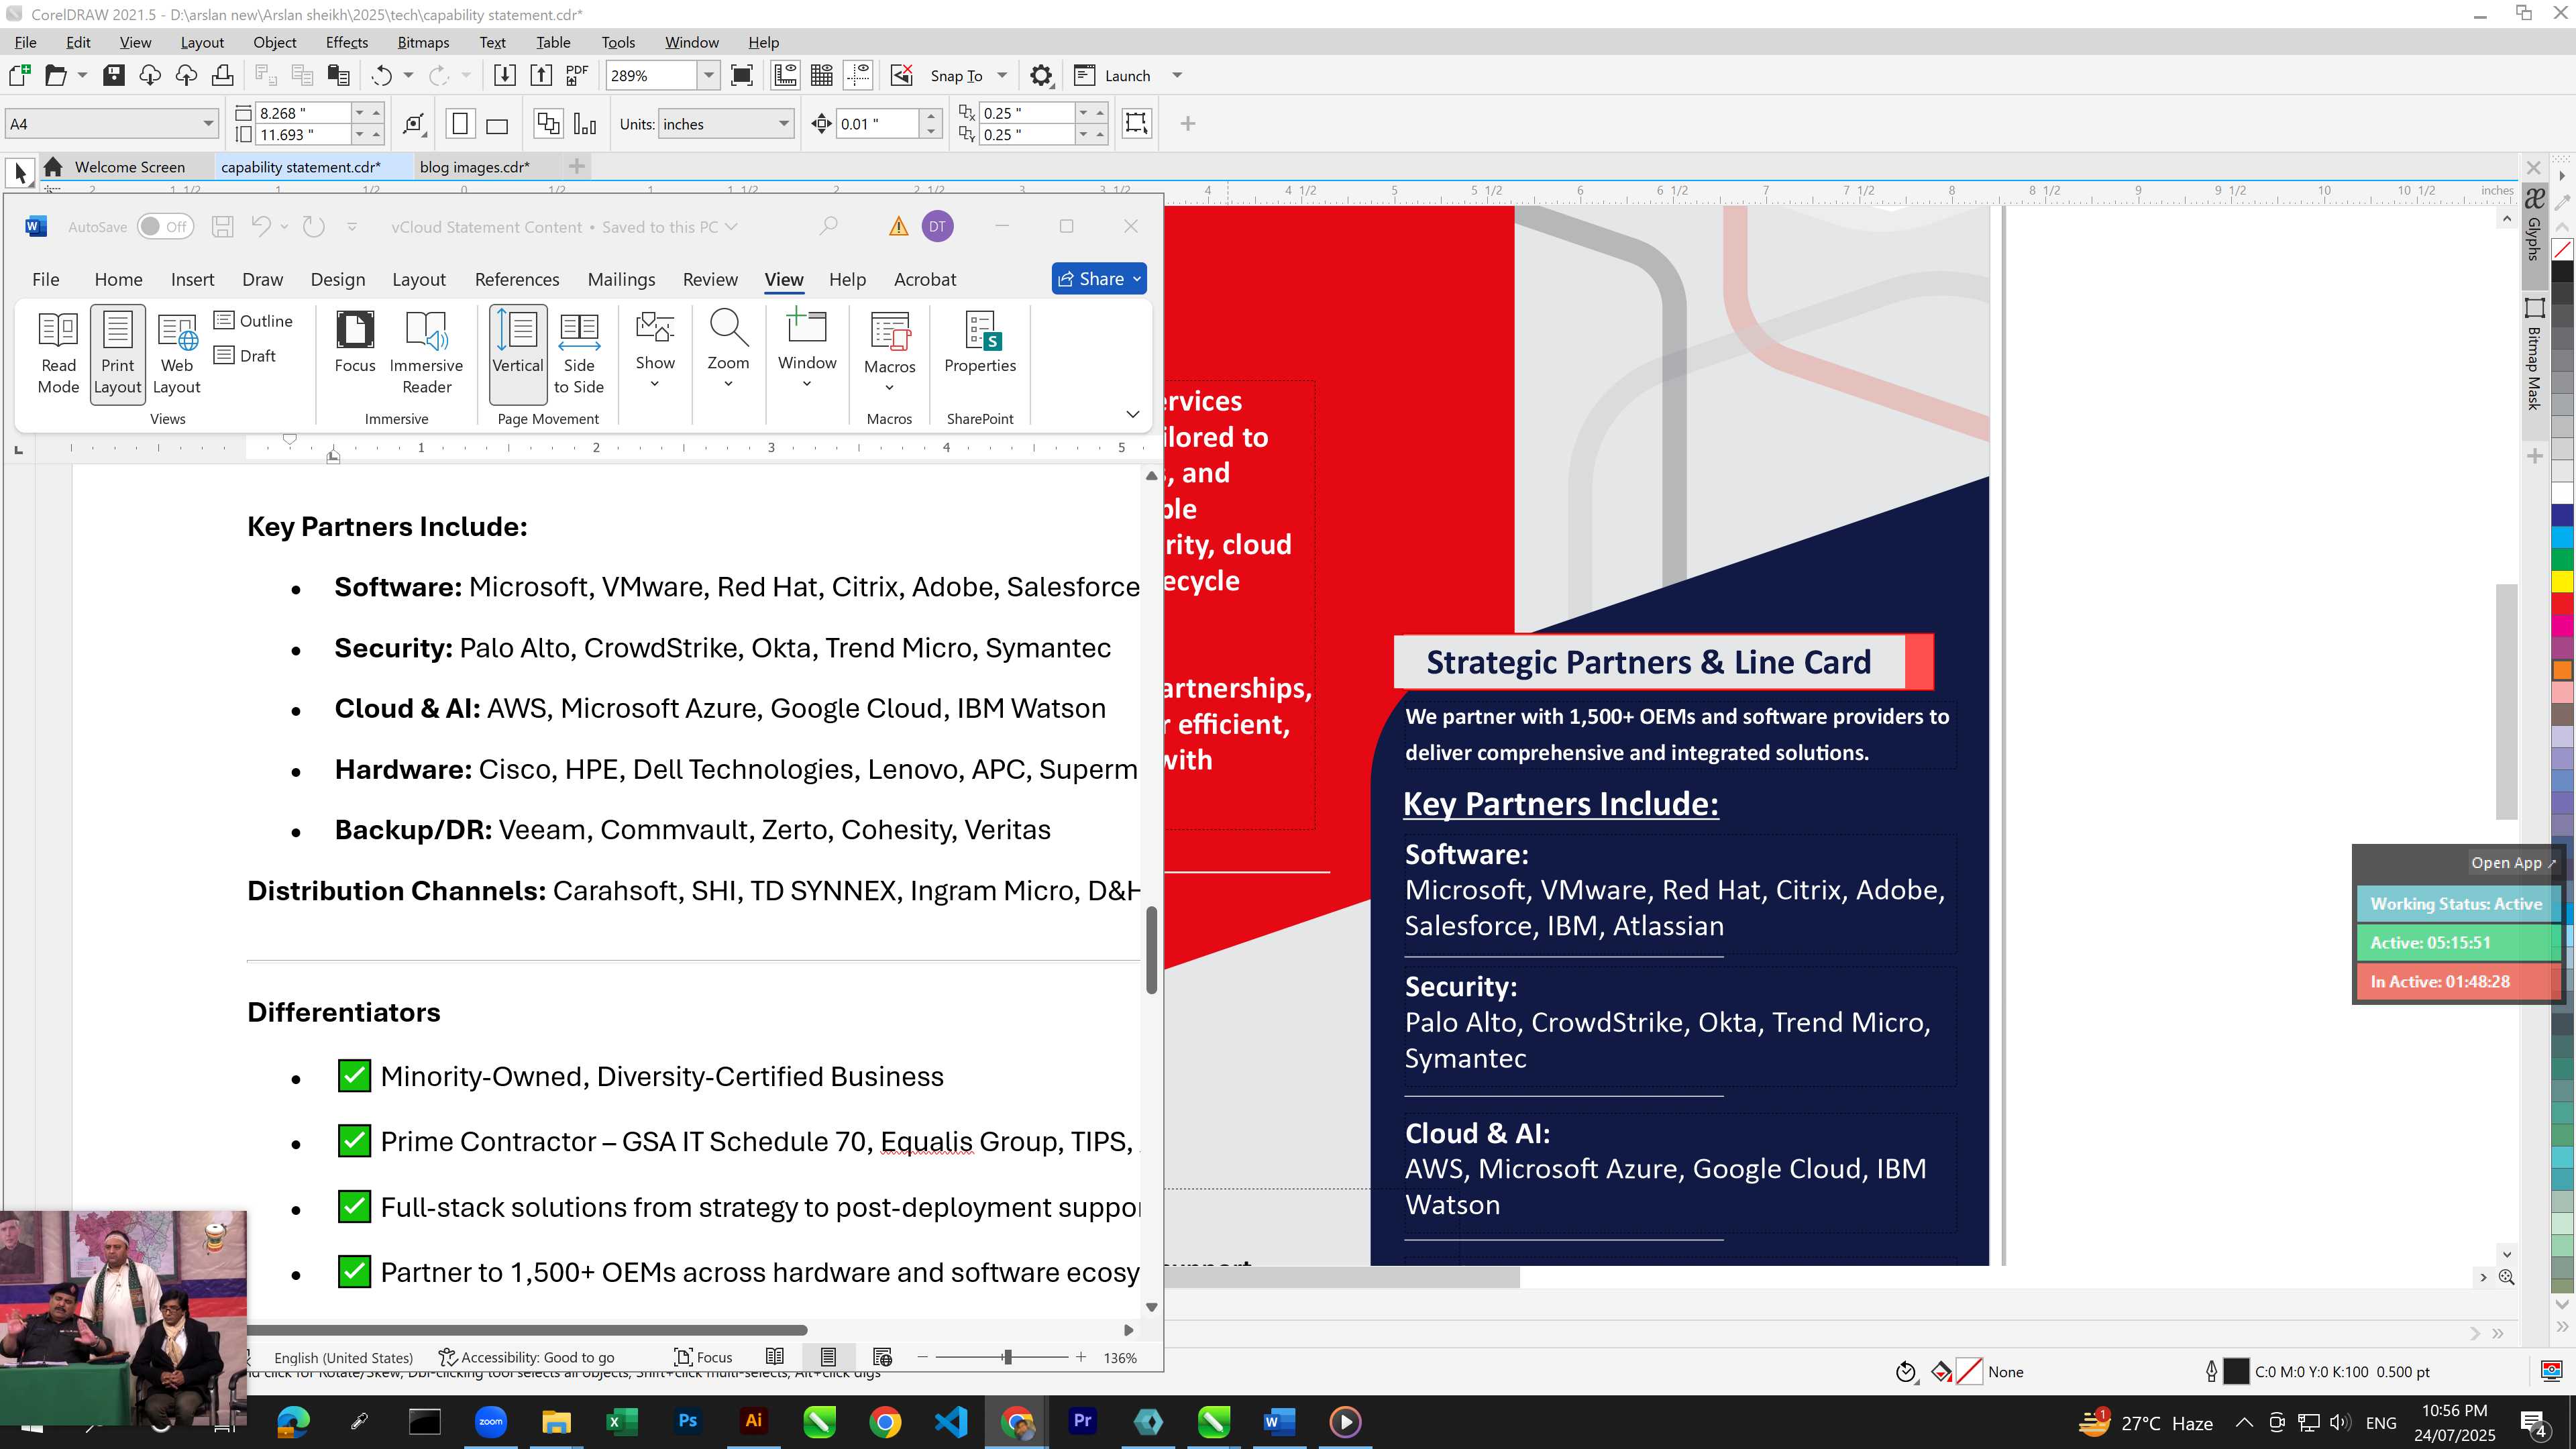
Task: Switch Word to Draft view
Action: (245, 355)
